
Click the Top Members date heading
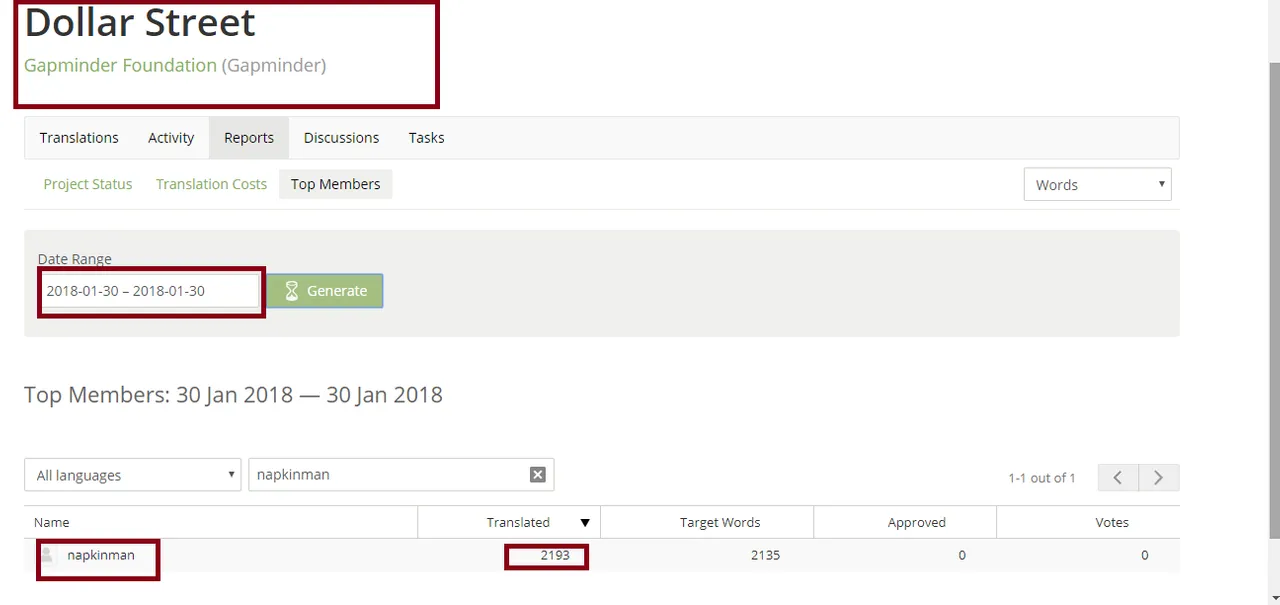[233, 395]
